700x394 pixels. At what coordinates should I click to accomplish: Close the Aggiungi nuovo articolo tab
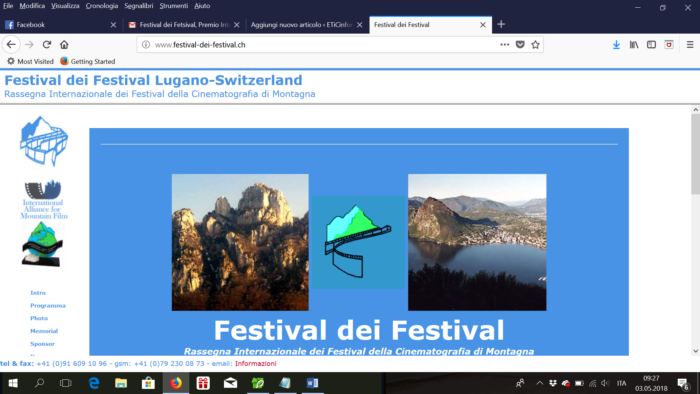click(359, 25)
